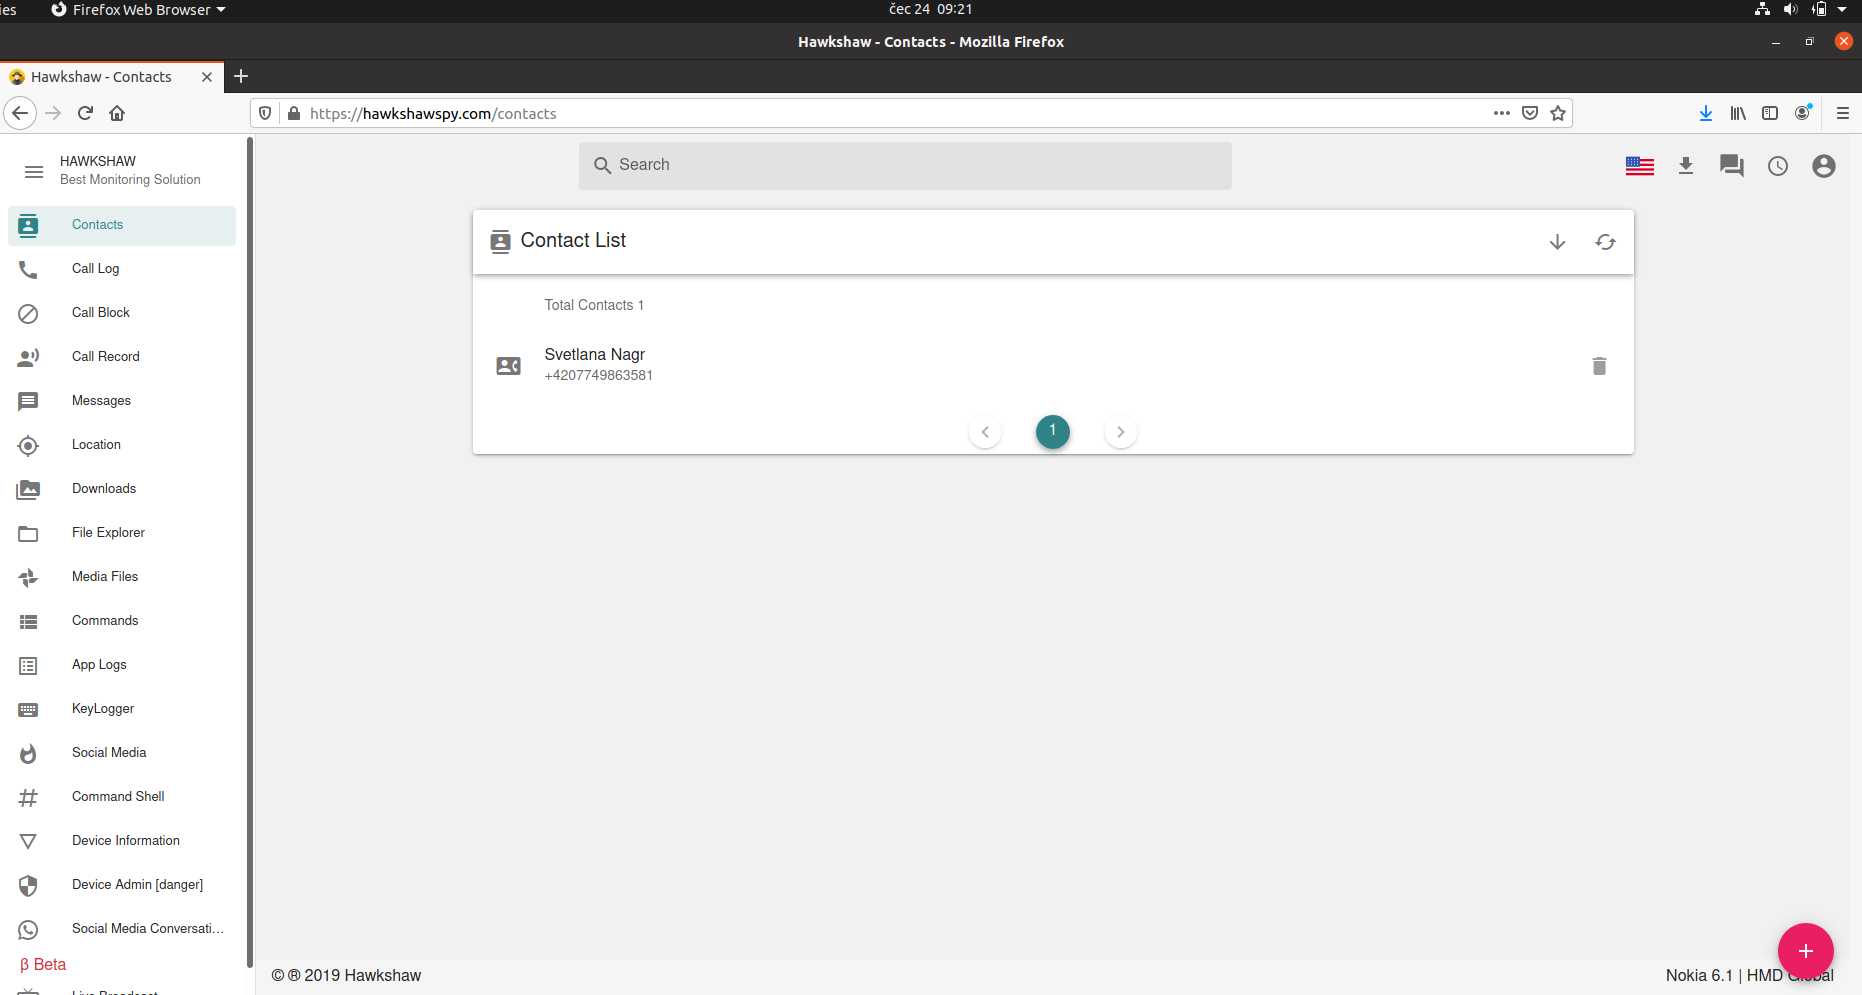Click the Social Media Conversations WhatsApp icon
Viewport: 1862px width, 995px height.
click(x=28, y=930)
